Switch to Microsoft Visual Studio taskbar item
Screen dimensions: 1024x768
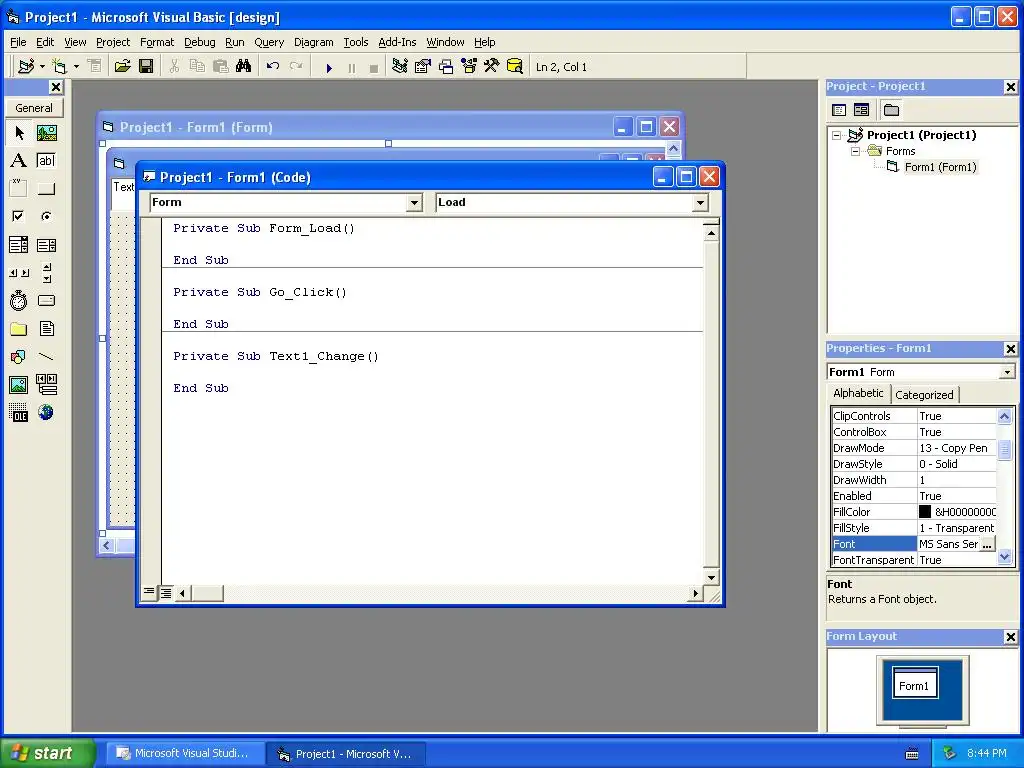185,753
